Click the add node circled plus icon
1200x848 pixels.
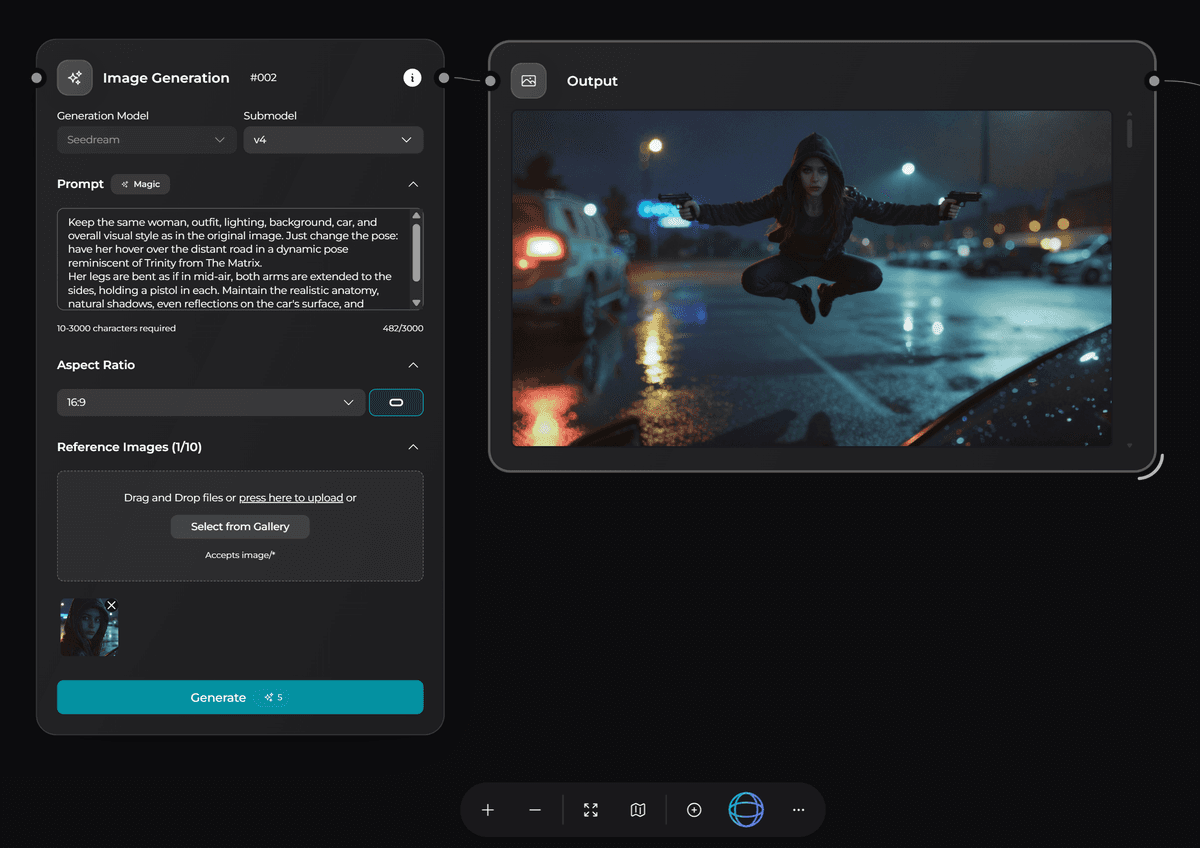(x=694, y=810)
